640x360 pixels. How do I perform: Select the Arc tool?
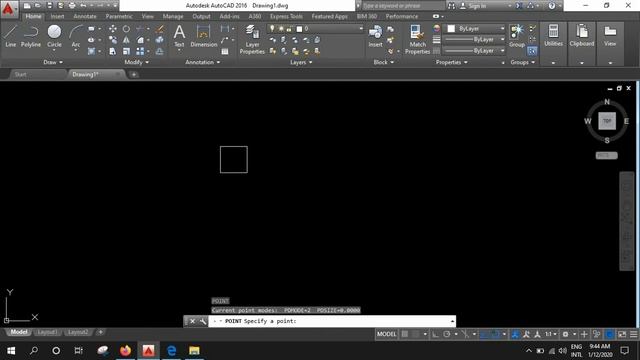pos(76,36)
